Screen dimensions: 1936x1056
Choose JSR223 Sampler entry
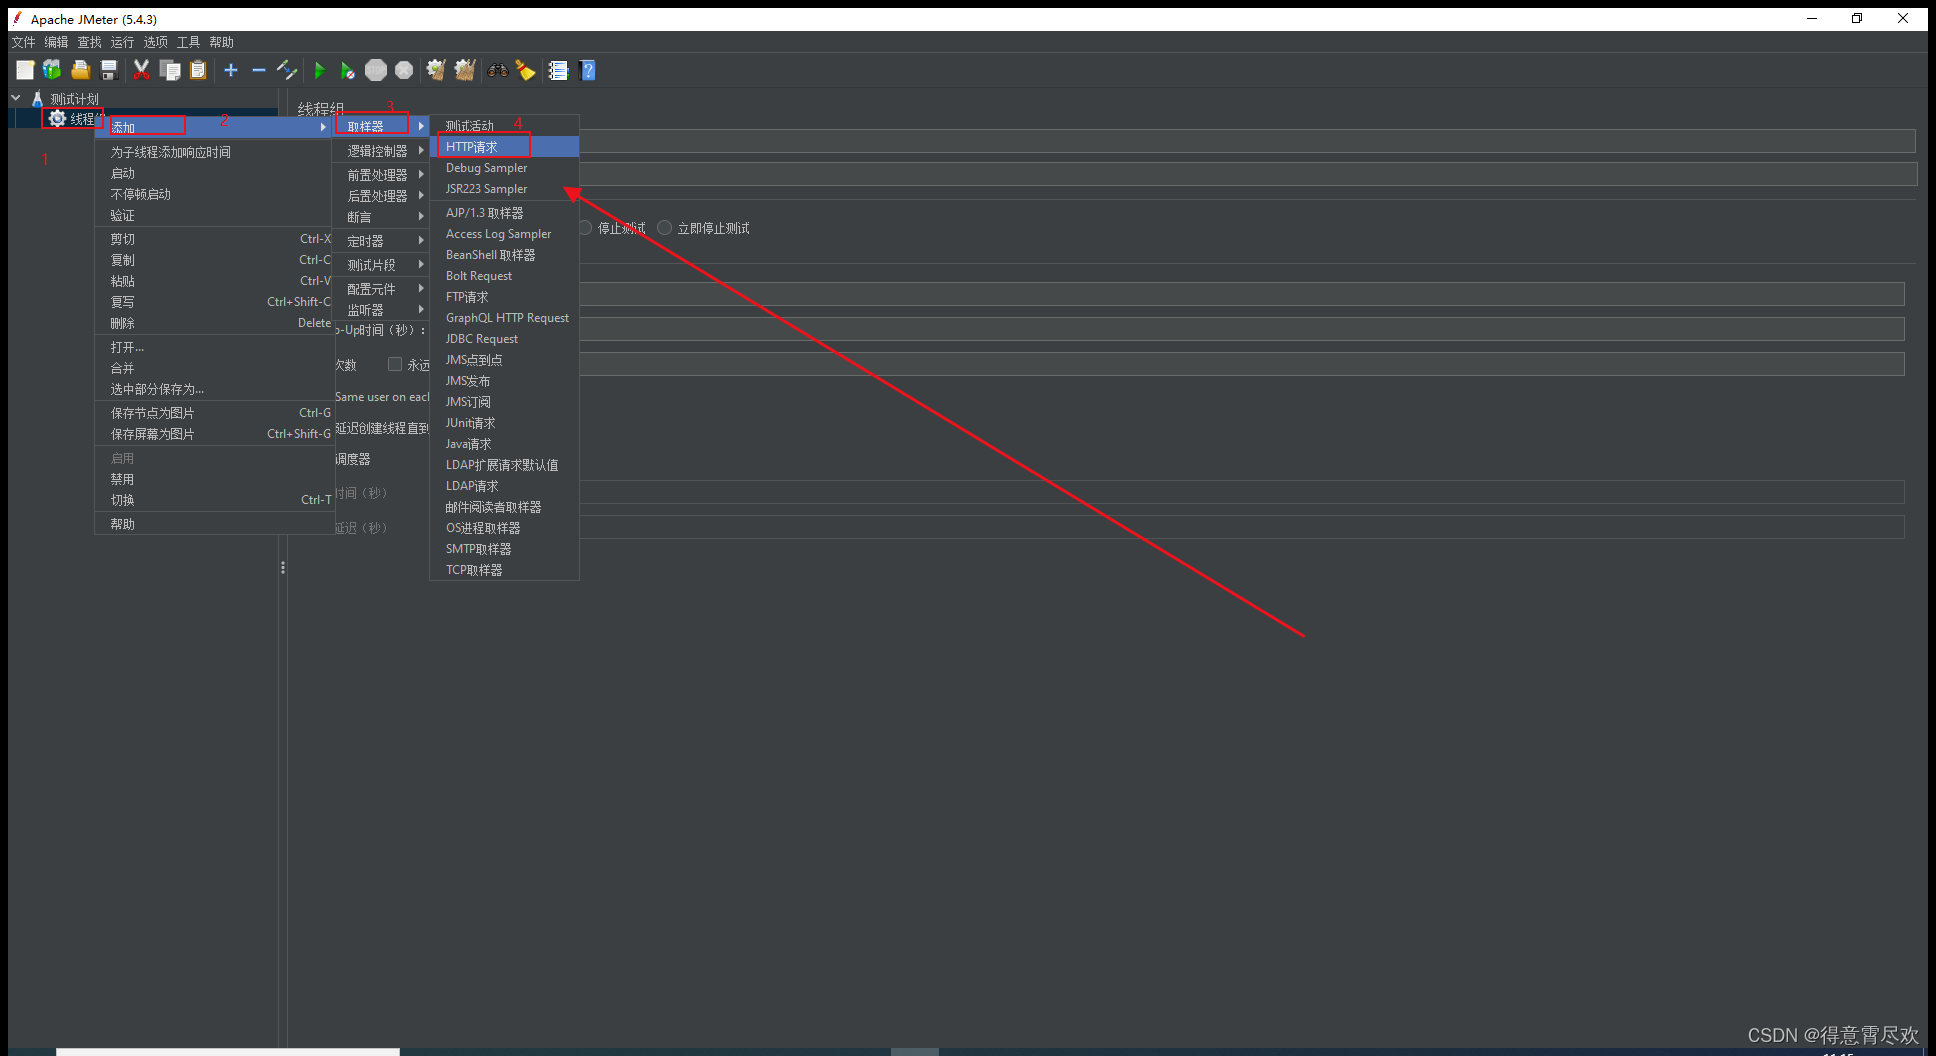coord(505,189)
